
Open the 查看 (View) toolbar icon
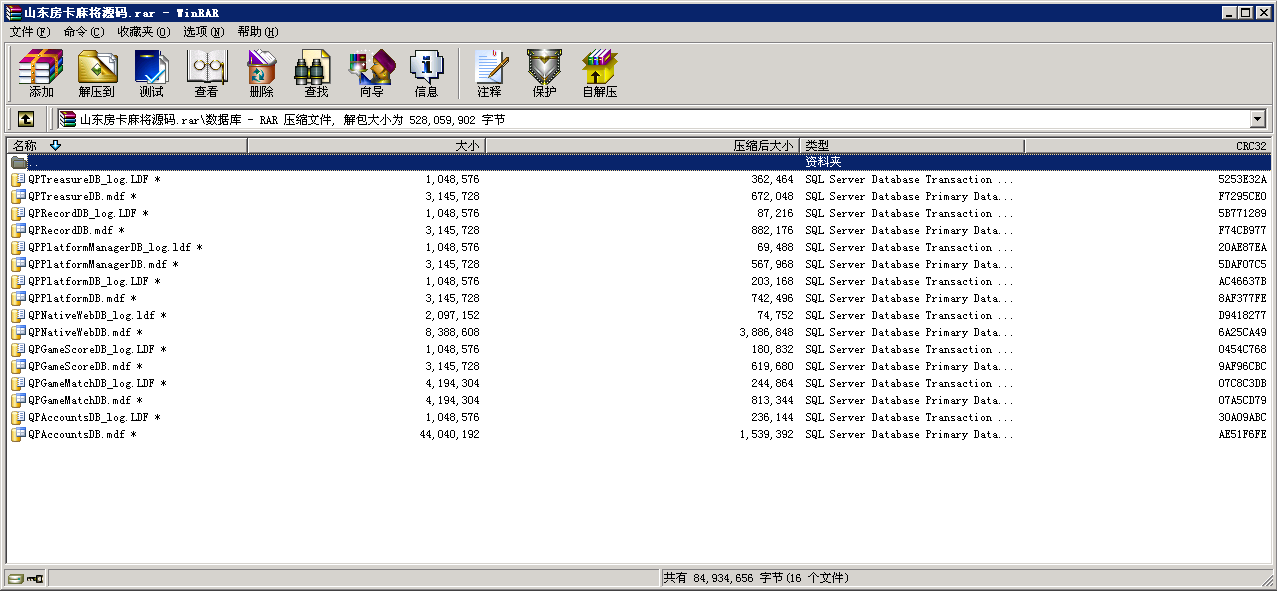click(207, 74)
